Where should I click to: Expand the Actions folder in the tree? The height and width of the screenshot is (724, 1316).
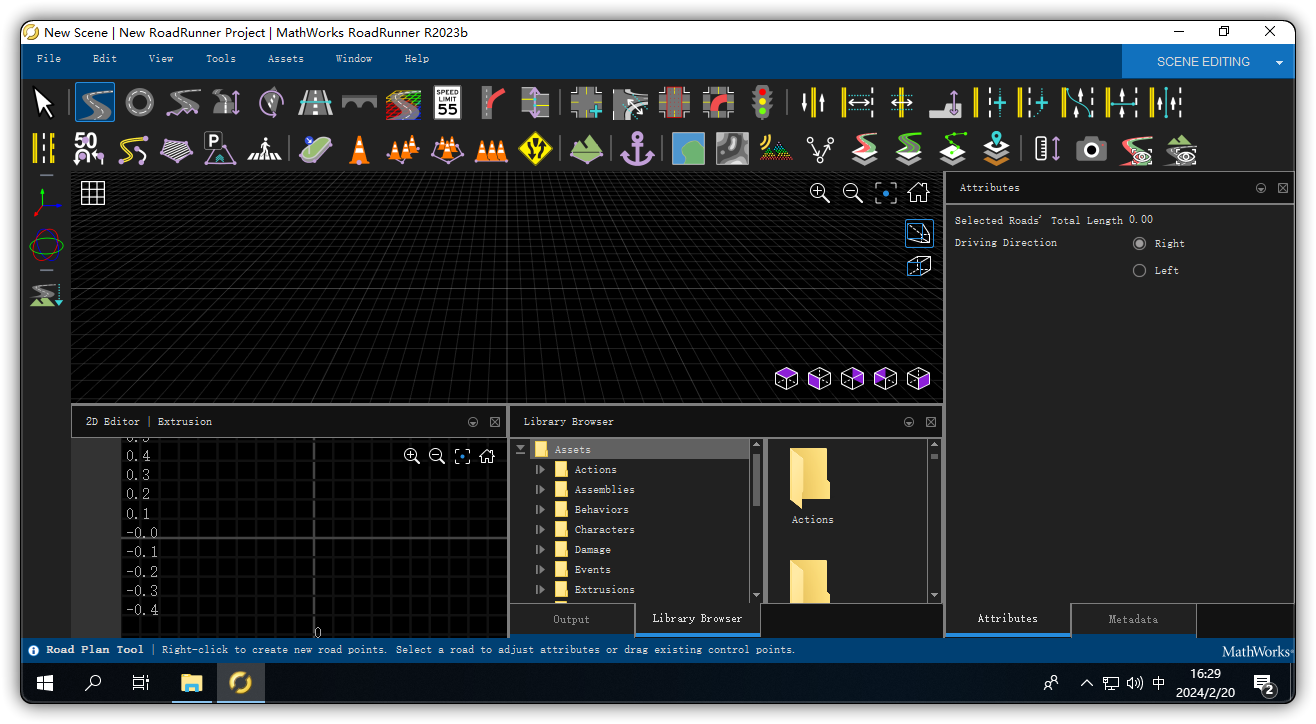click(x=540, y=470)
